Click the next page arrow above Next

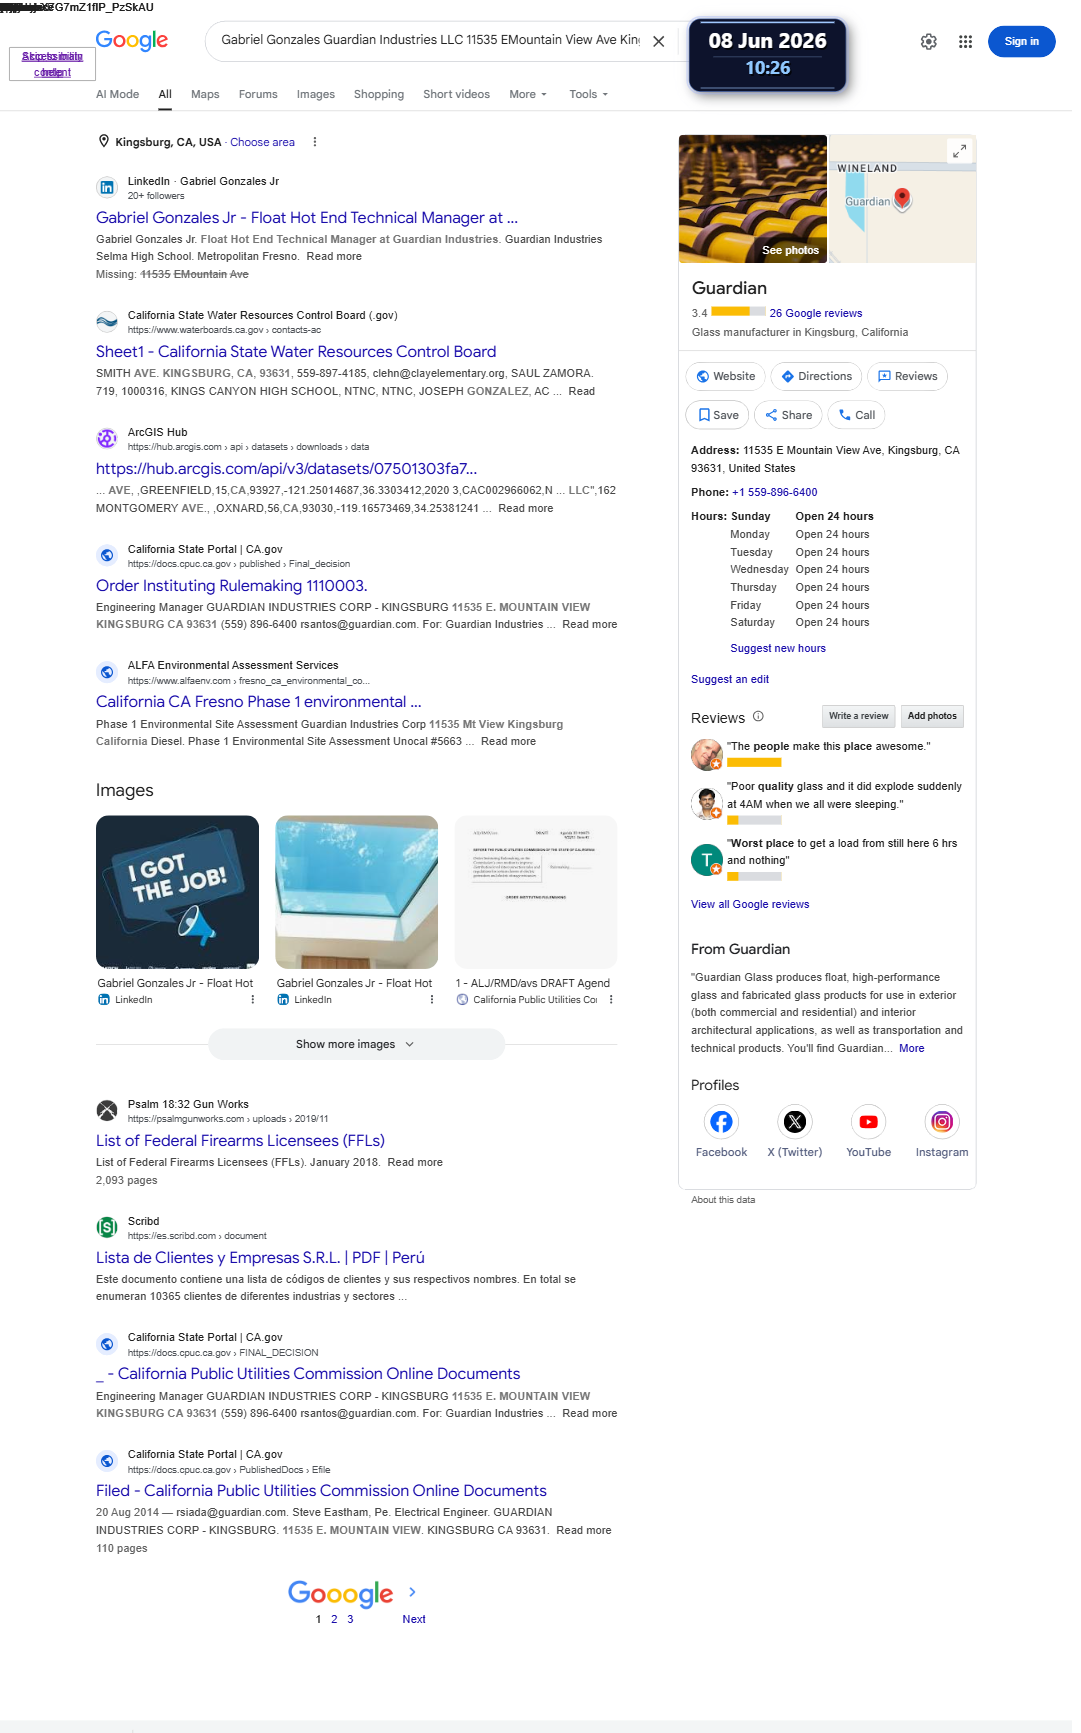click(x=412, y=1592)
